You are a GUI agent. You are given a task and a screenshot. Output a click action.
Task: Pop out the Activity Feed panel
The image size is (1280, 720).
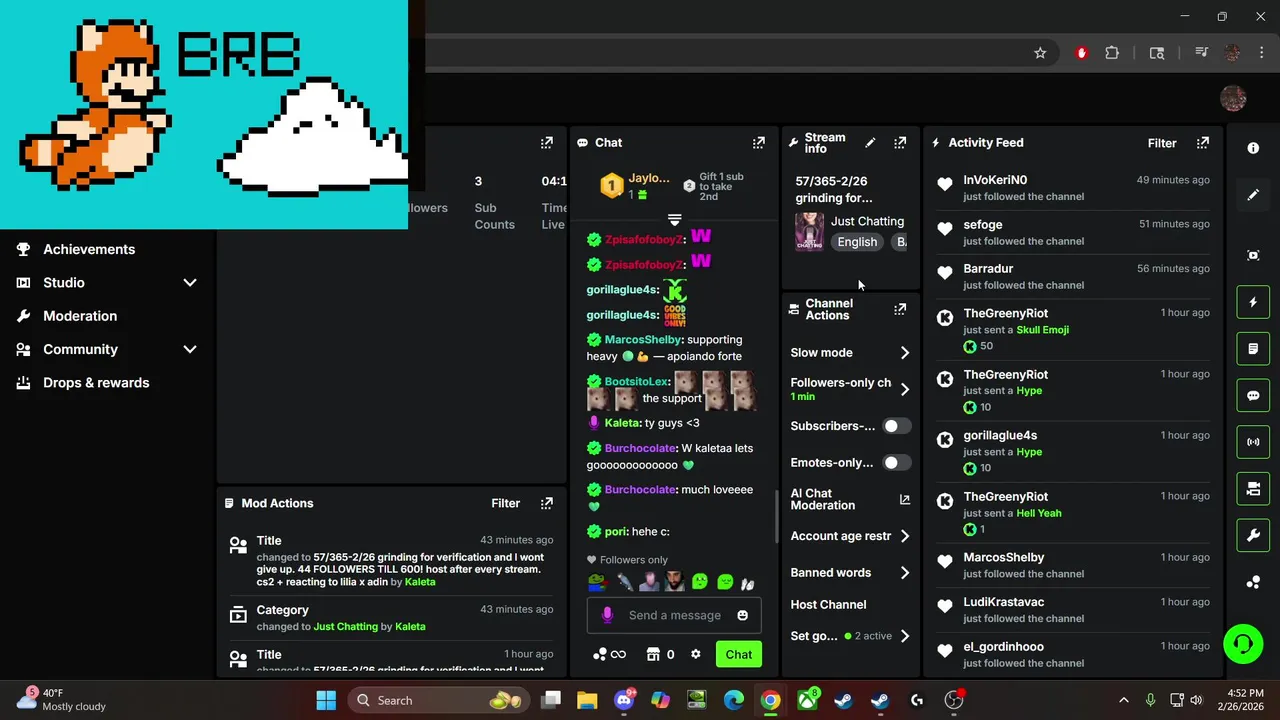pyautogui.click(x=1203, y=143)
